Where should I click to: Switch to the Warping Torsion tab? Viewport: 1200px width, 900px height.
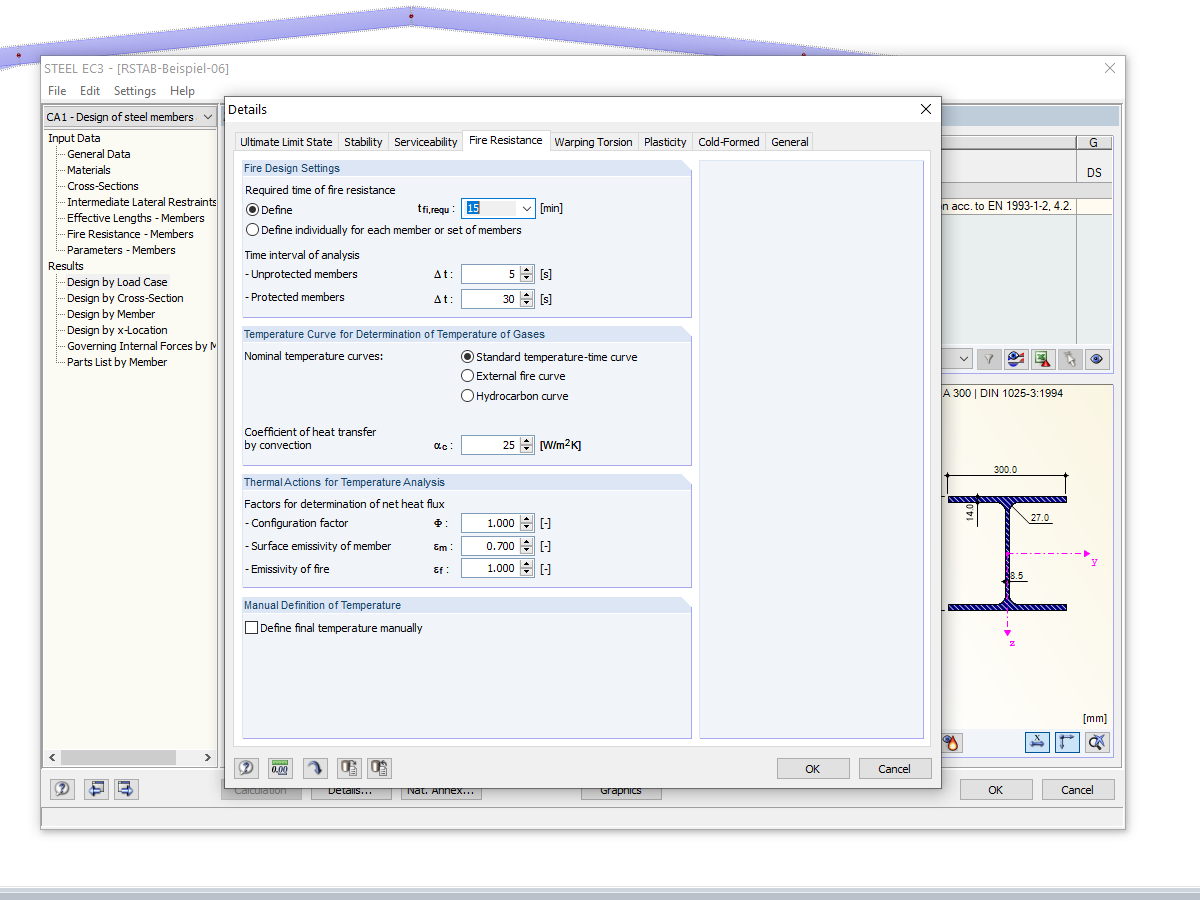pos(593,141)
